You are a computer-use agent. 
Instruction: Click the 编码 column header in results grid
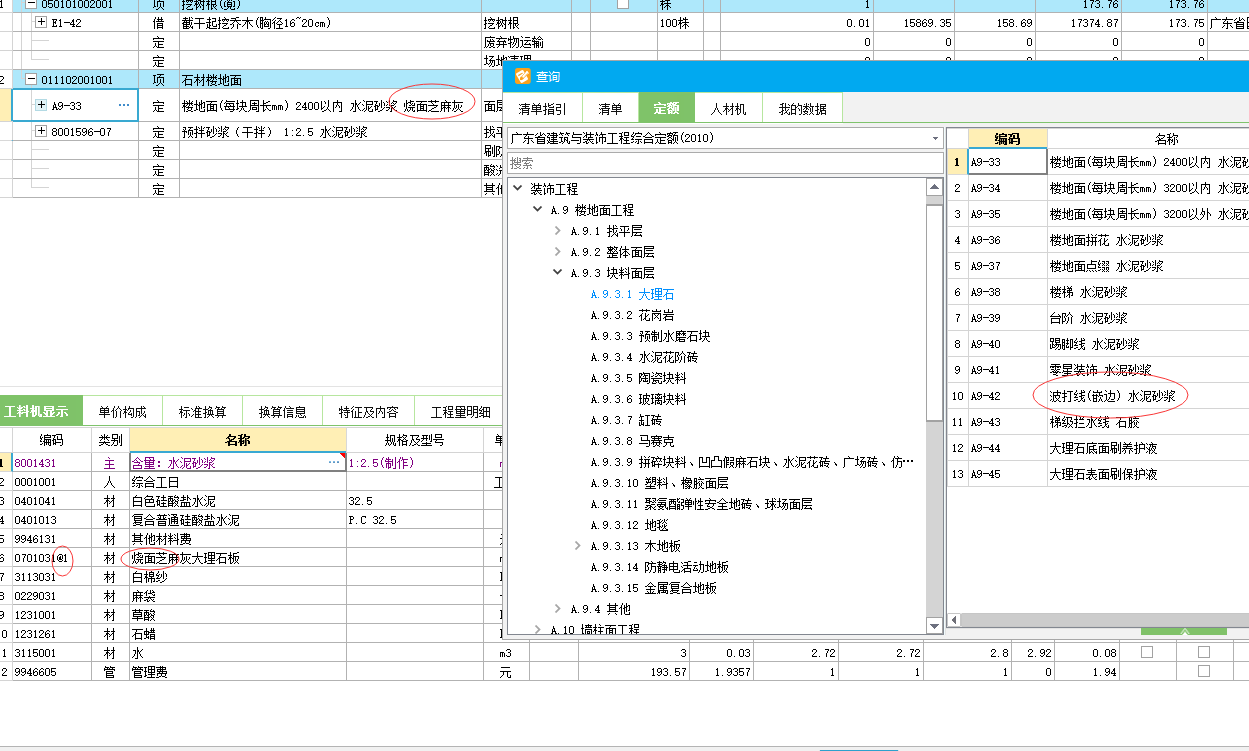pos(1007,139)
